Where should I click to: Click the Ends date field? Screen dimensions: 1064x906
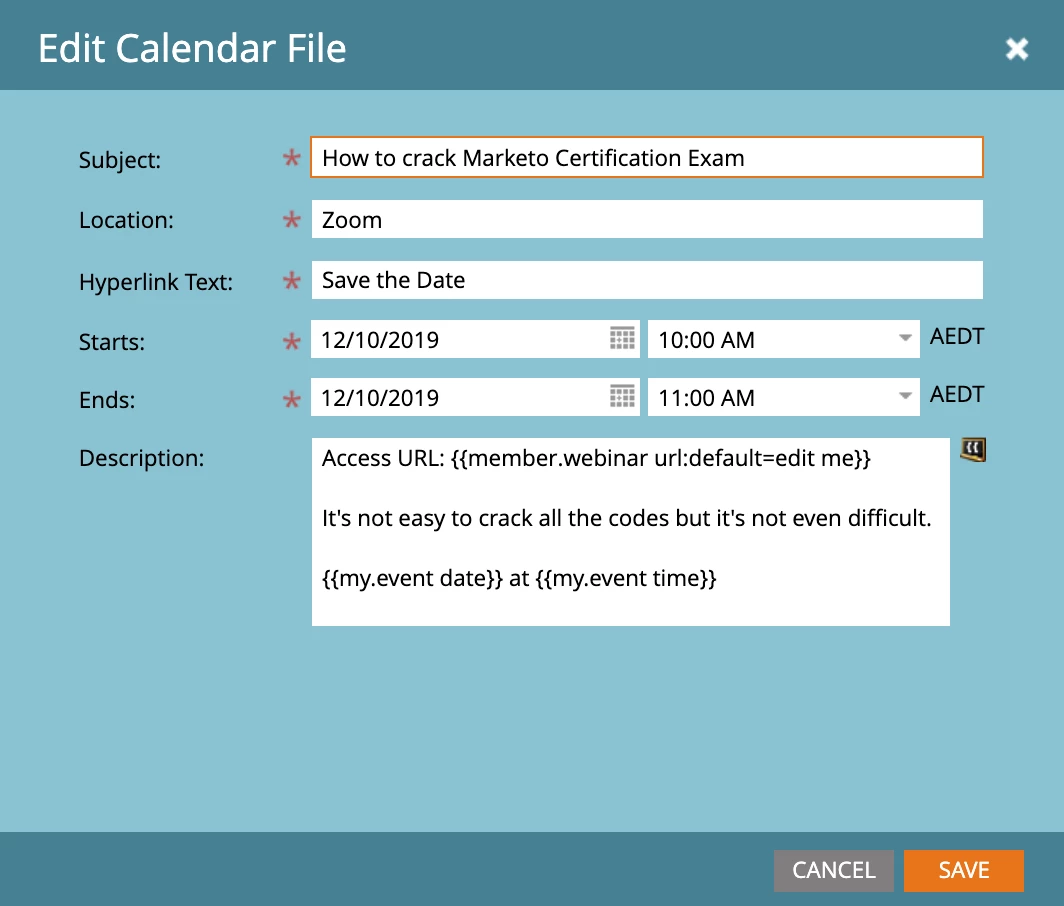475,397
